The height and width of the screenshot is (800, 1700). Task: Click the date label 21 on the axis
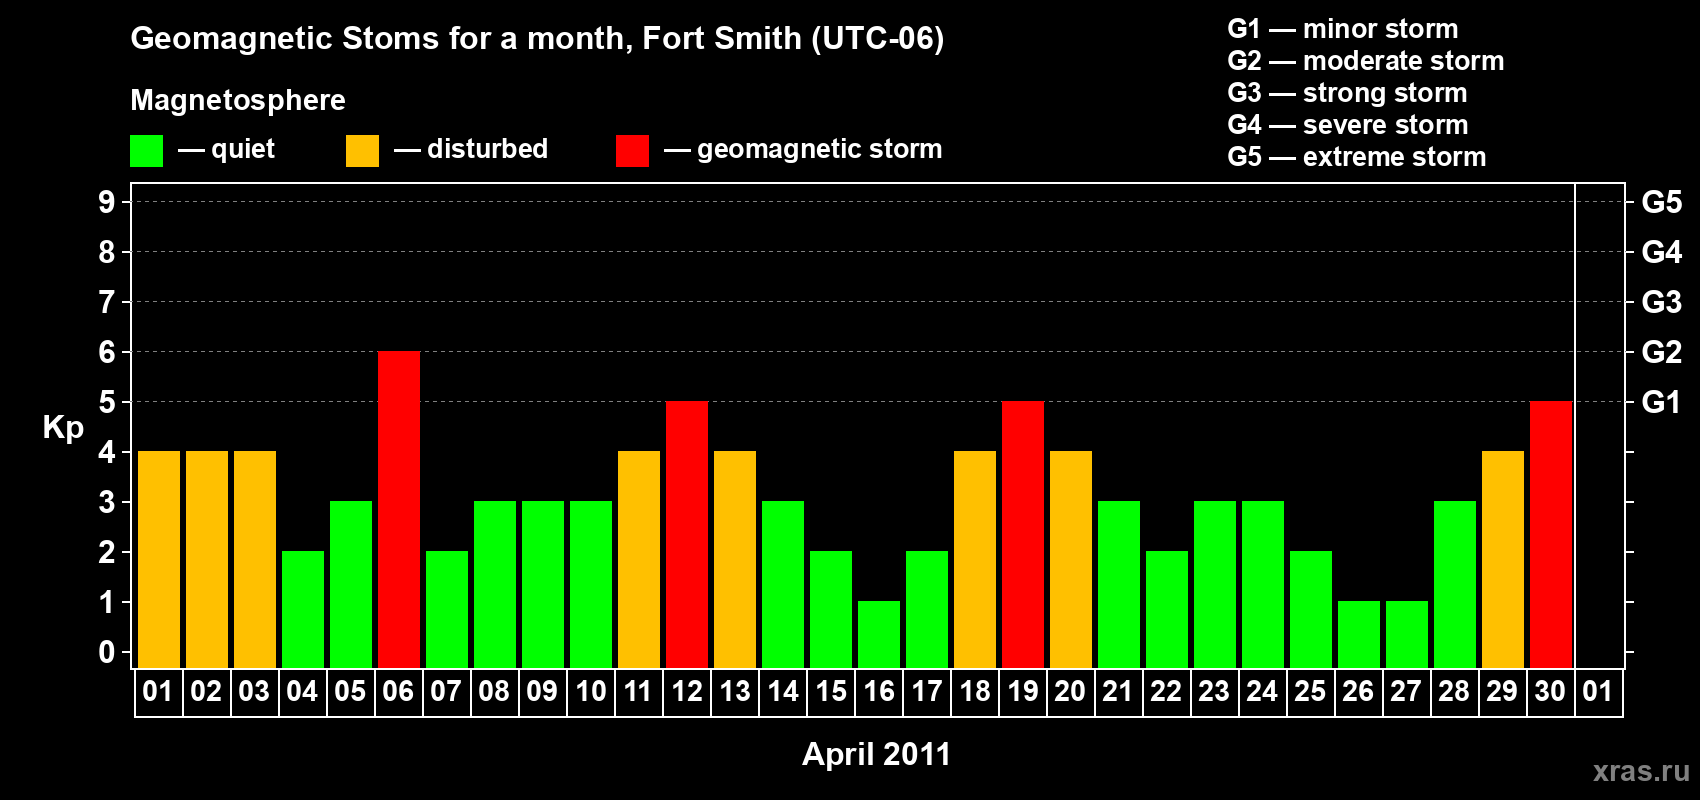[1118, 692]
